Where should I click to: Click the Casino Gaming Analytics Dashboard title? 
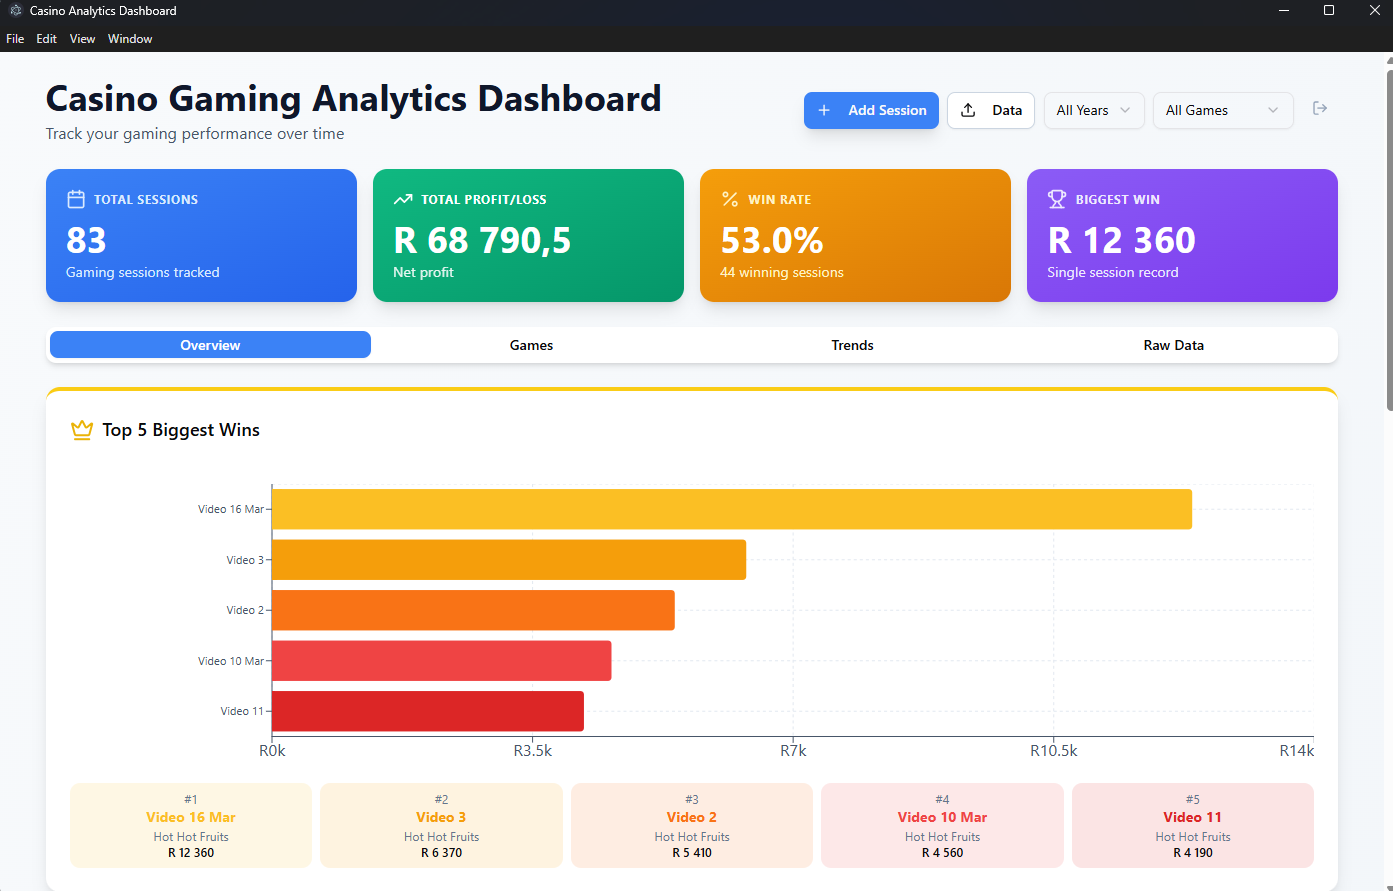click(354, 99)
